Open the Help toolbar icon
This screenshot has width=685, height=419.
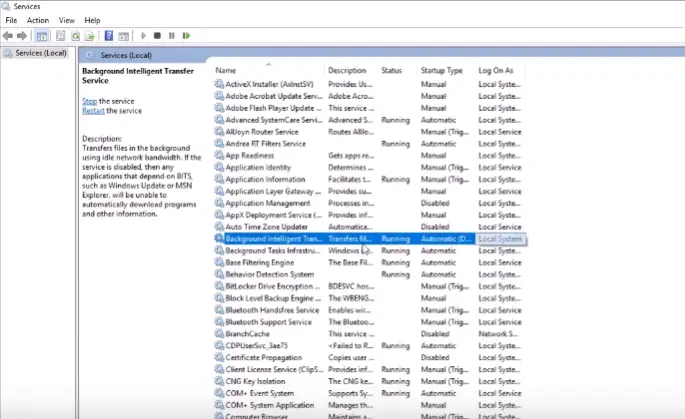[109, 36]
